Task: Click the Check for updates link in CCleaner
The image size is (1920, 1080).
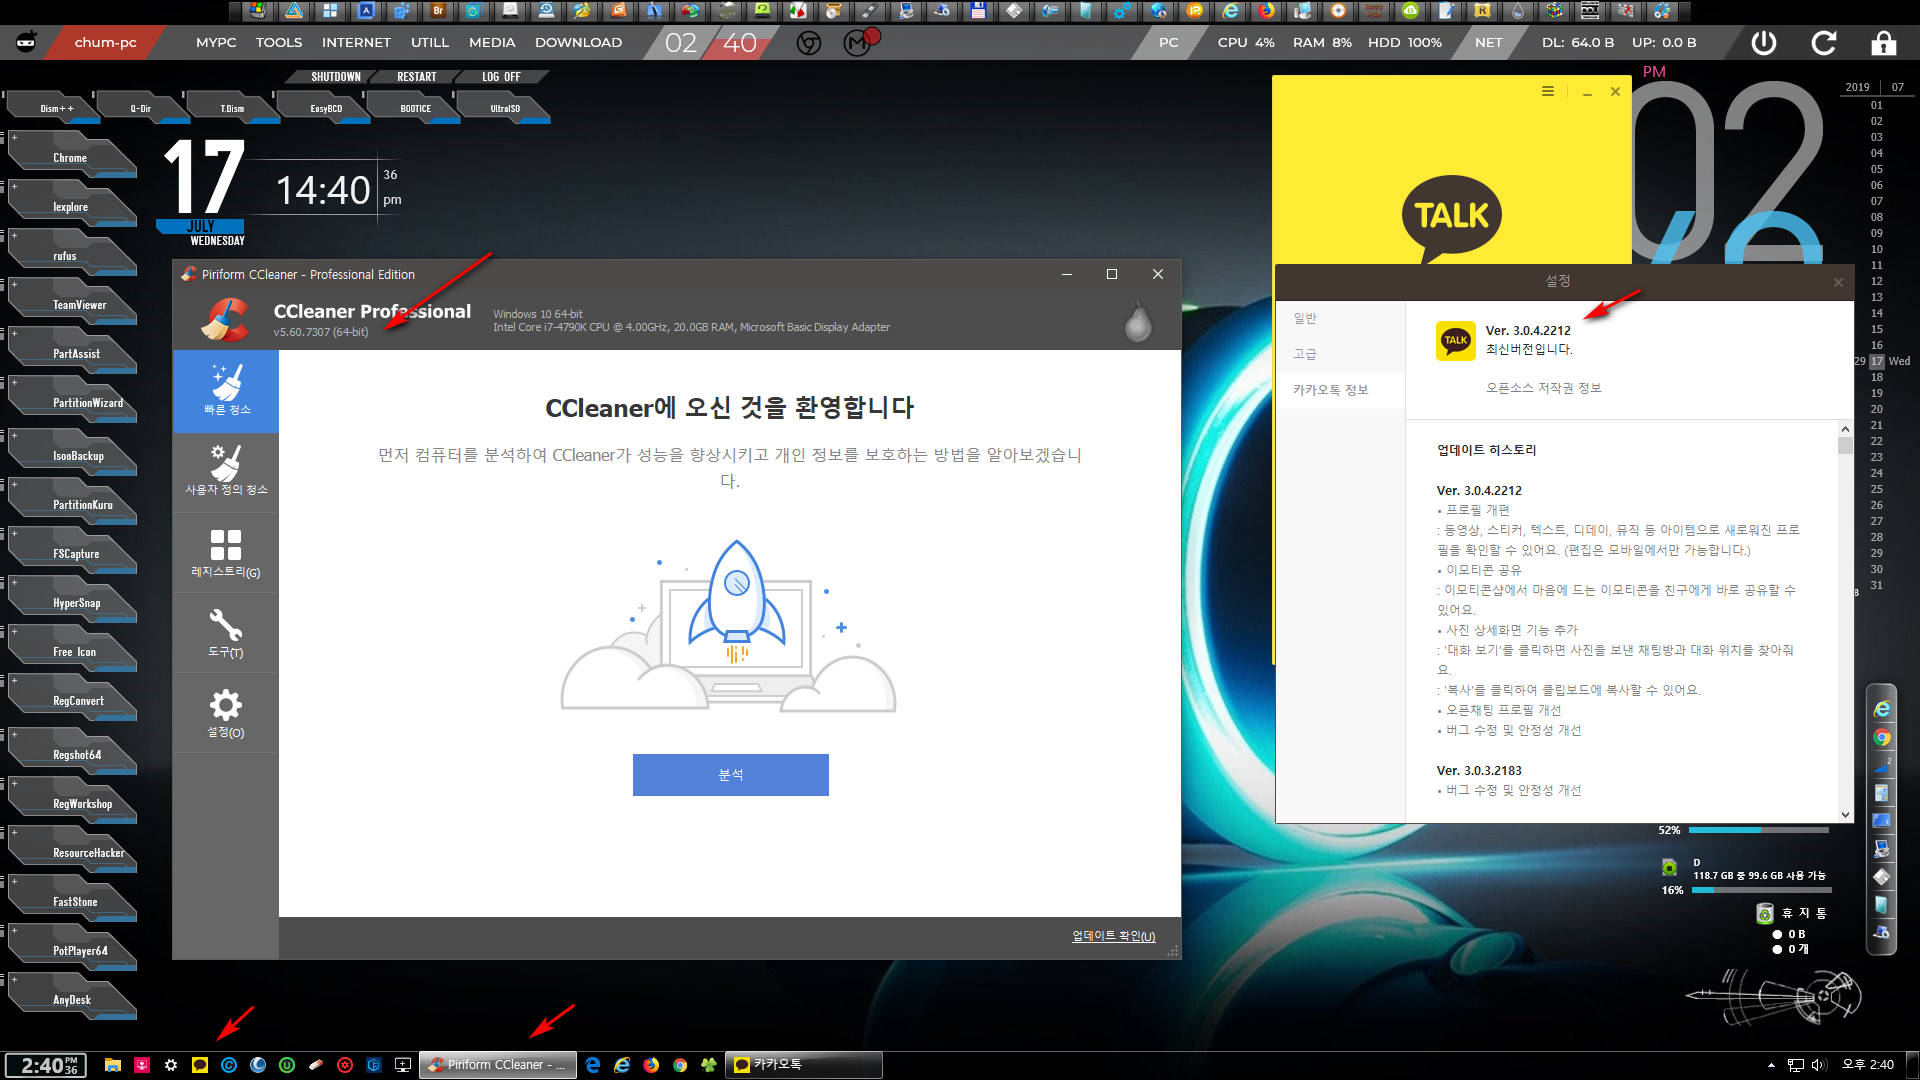Action: click(x=1113, y=936)
